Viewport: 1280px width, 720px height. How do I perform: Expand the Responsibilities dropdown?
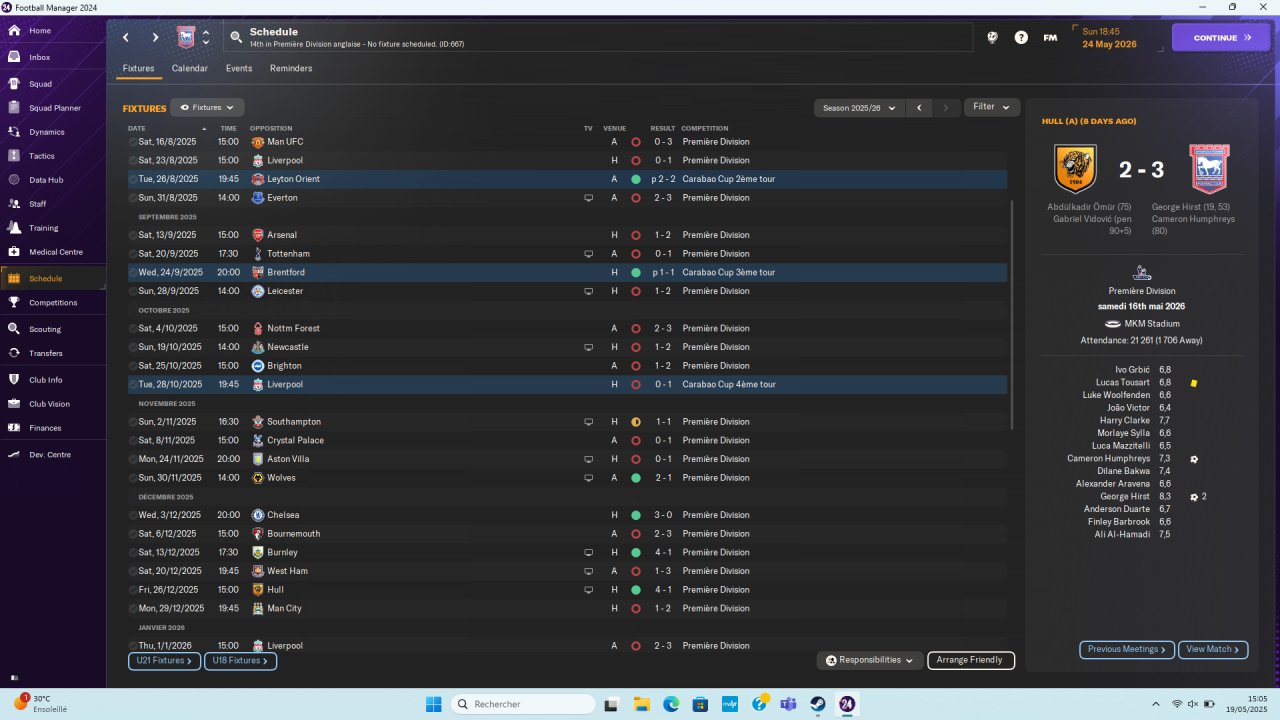(869, 660)
